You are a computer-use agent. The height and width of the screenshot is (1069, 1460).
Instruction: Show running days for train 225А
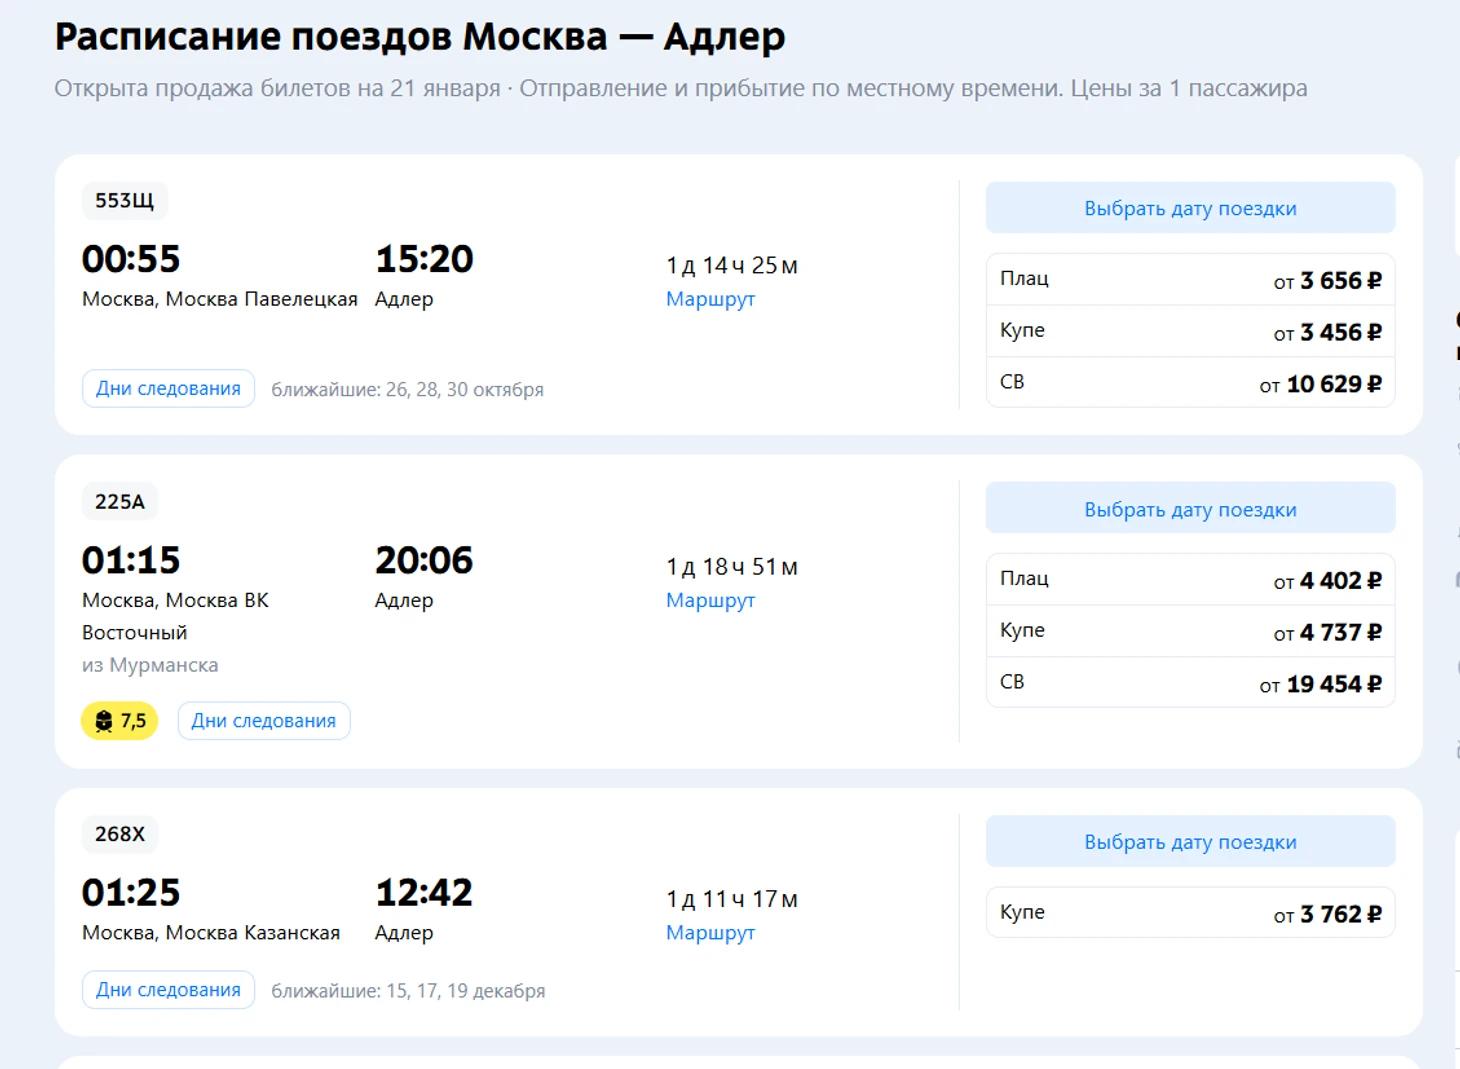[264, 721]
